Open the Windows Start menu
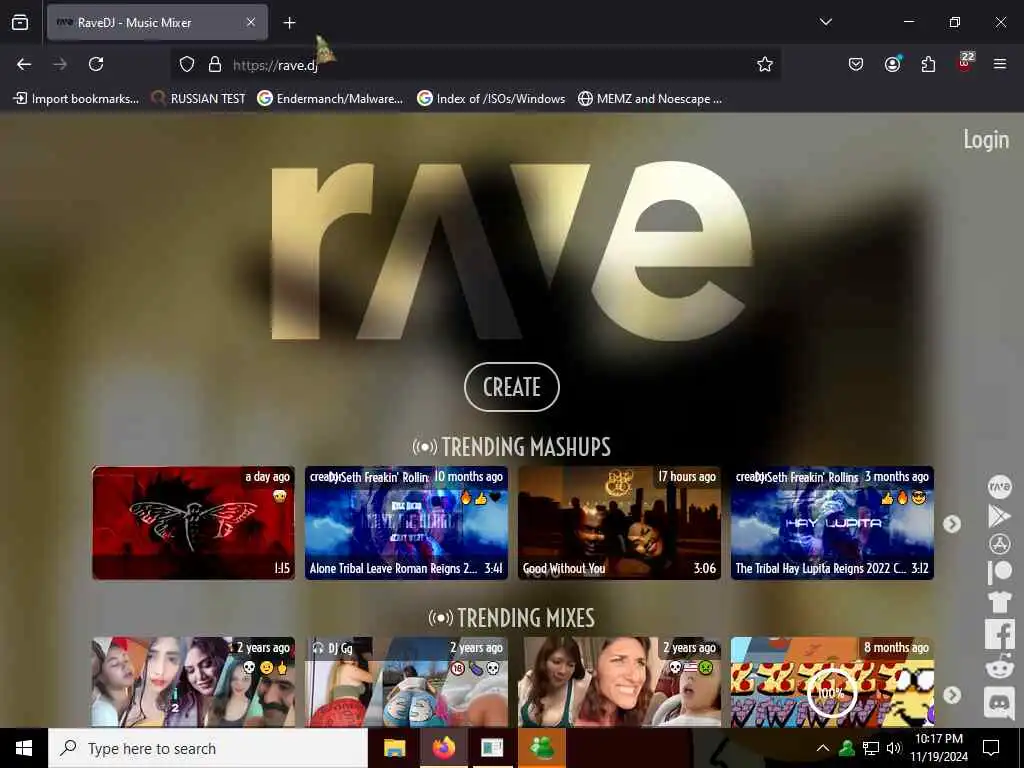This screenshot has width=1024, height=768. pos(24,748)
